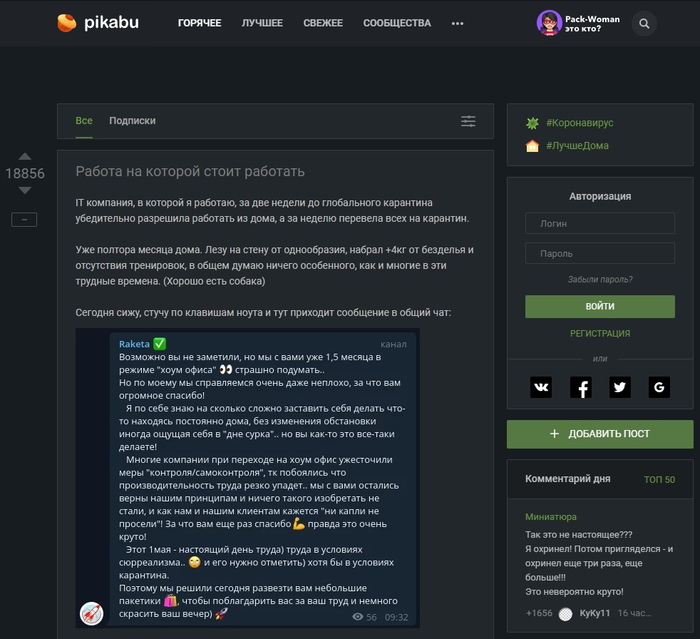Upvote the post with up arrow
Screen dimensions: 700x639
click(x=25, y=156)
